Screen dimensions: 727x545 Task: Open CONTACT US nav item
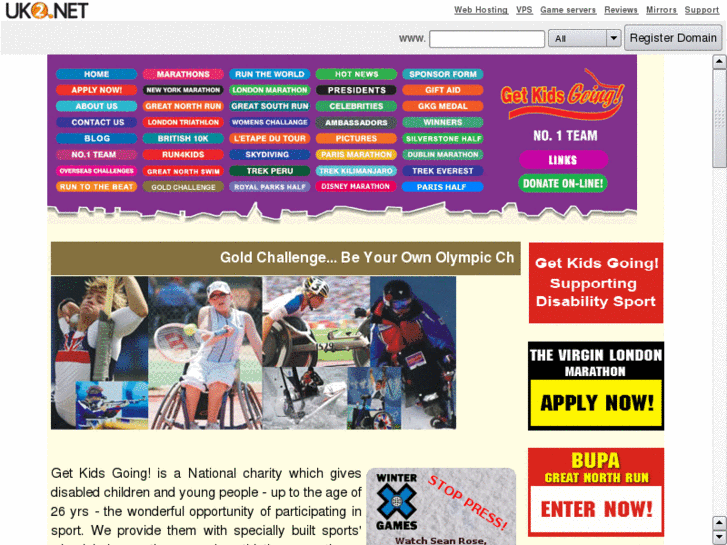point(96,122)
